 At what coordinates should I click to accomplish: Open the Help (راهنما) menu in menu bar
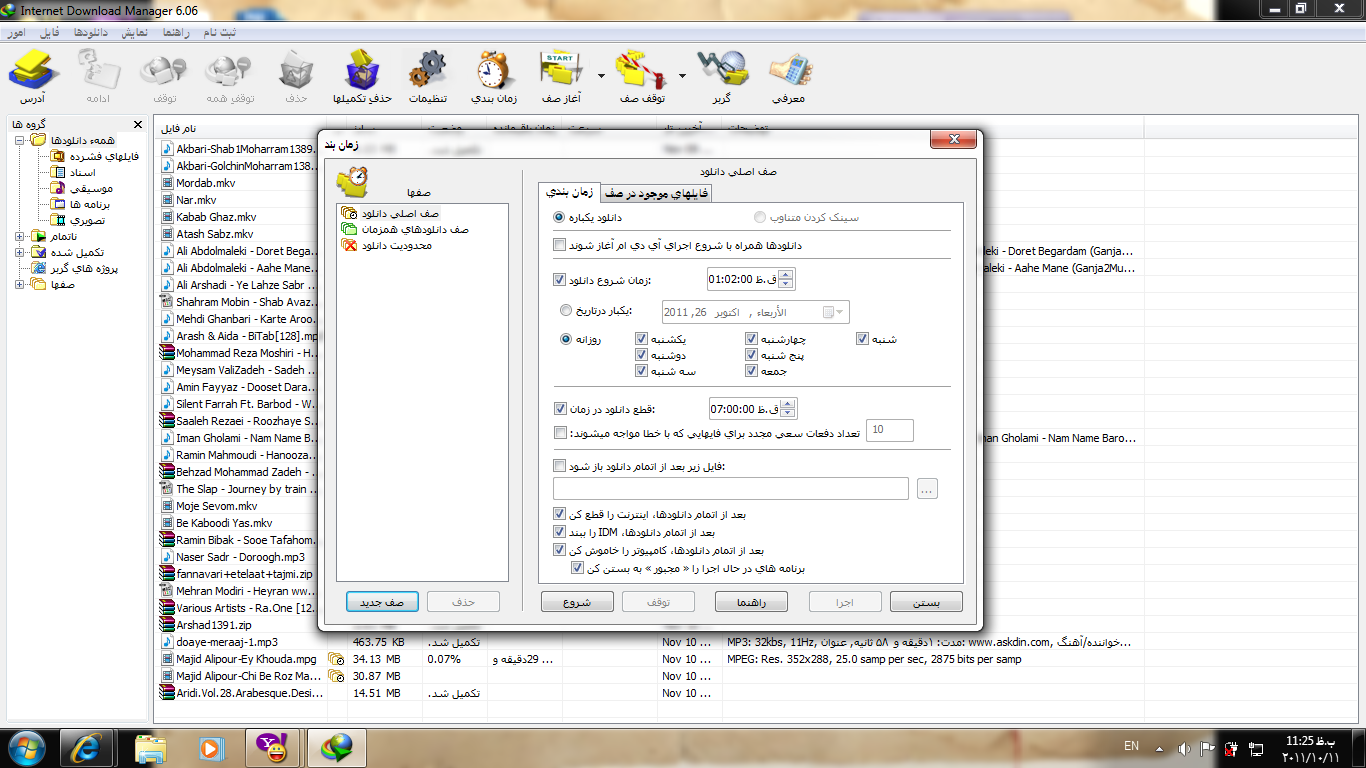[175, 32]
